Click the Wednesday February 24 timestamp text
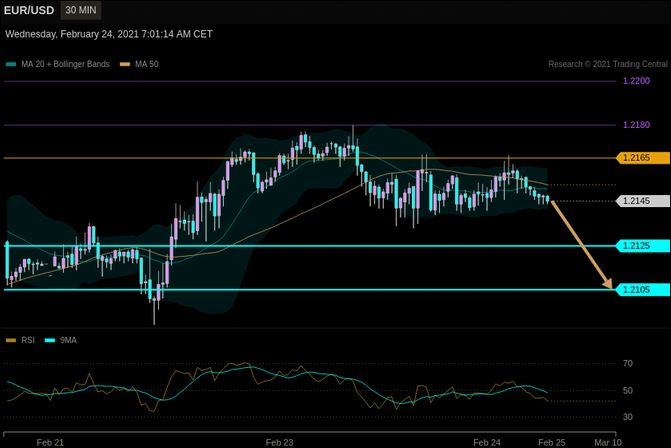 click(x=109, y=34)
